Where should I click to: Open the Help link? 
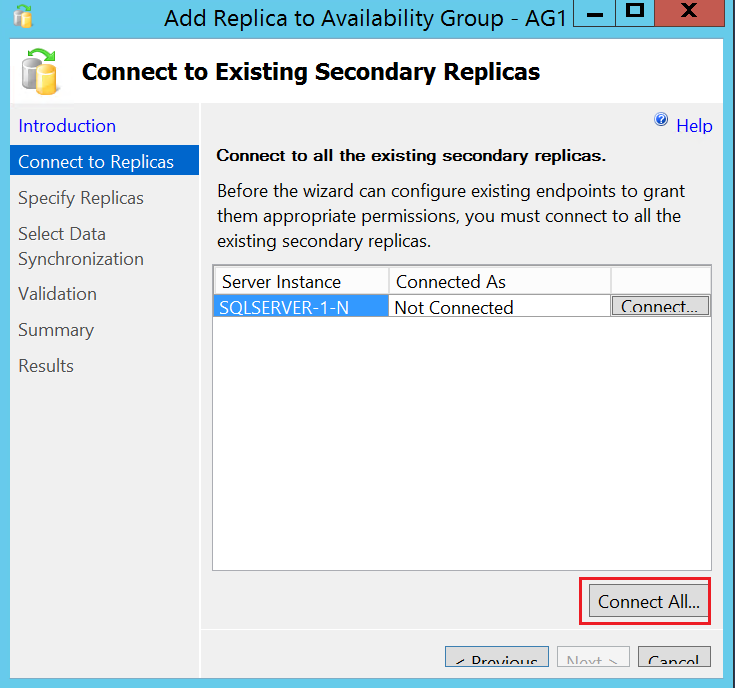click(x=694, y=126)
